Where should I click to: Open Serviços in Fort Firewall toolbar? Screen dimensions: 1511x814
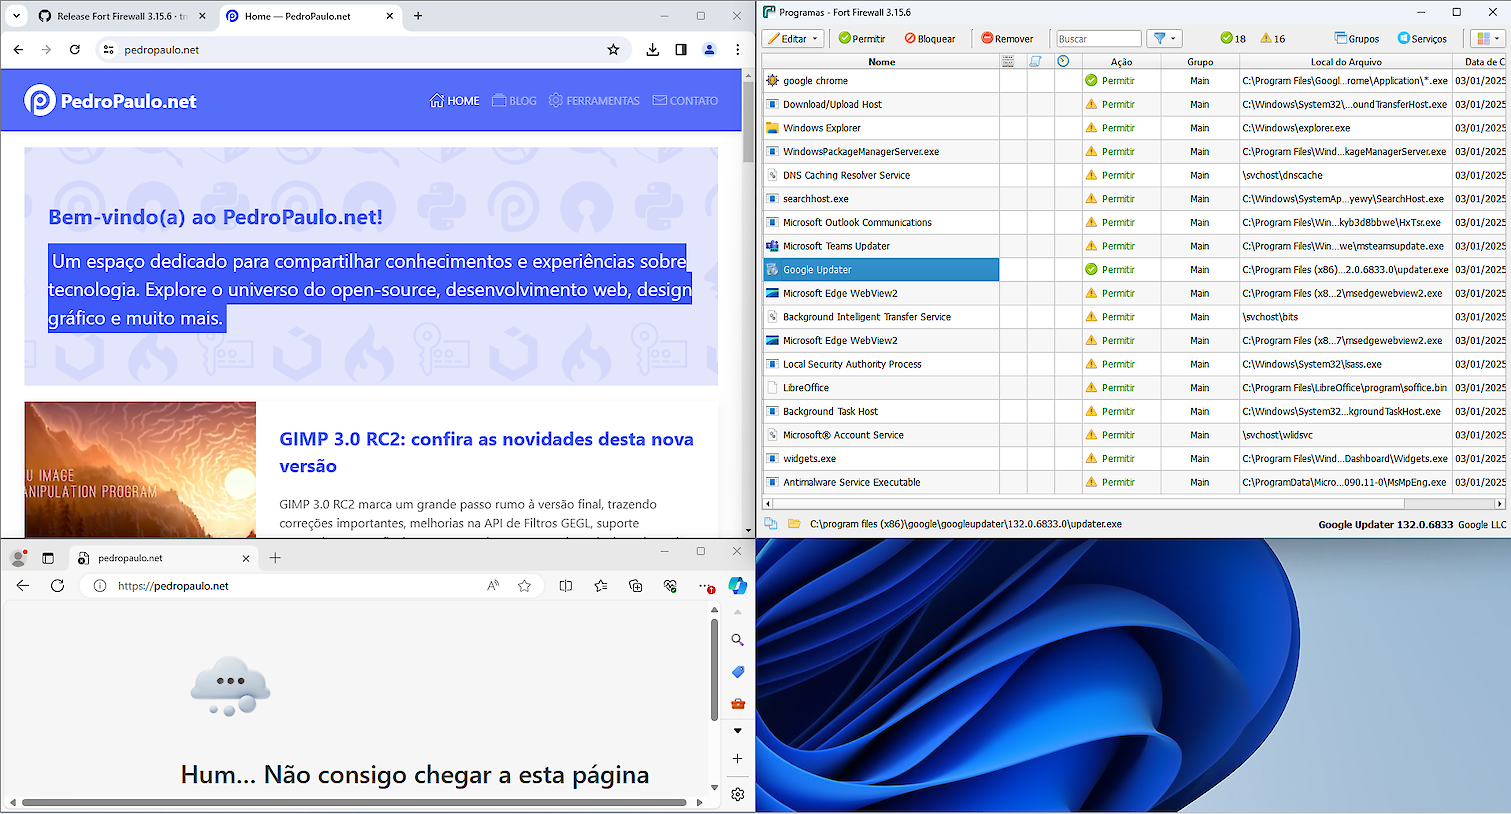pyautogui.click(x=1422, y=39)
